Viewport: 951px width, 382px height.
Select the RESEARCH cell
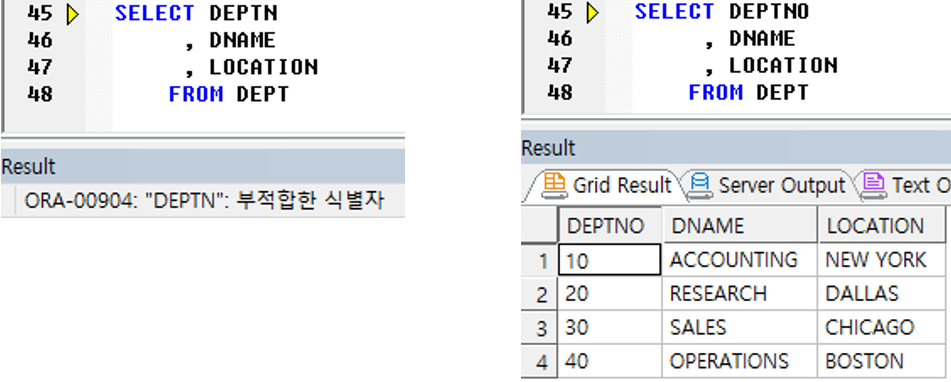point(740,294)
